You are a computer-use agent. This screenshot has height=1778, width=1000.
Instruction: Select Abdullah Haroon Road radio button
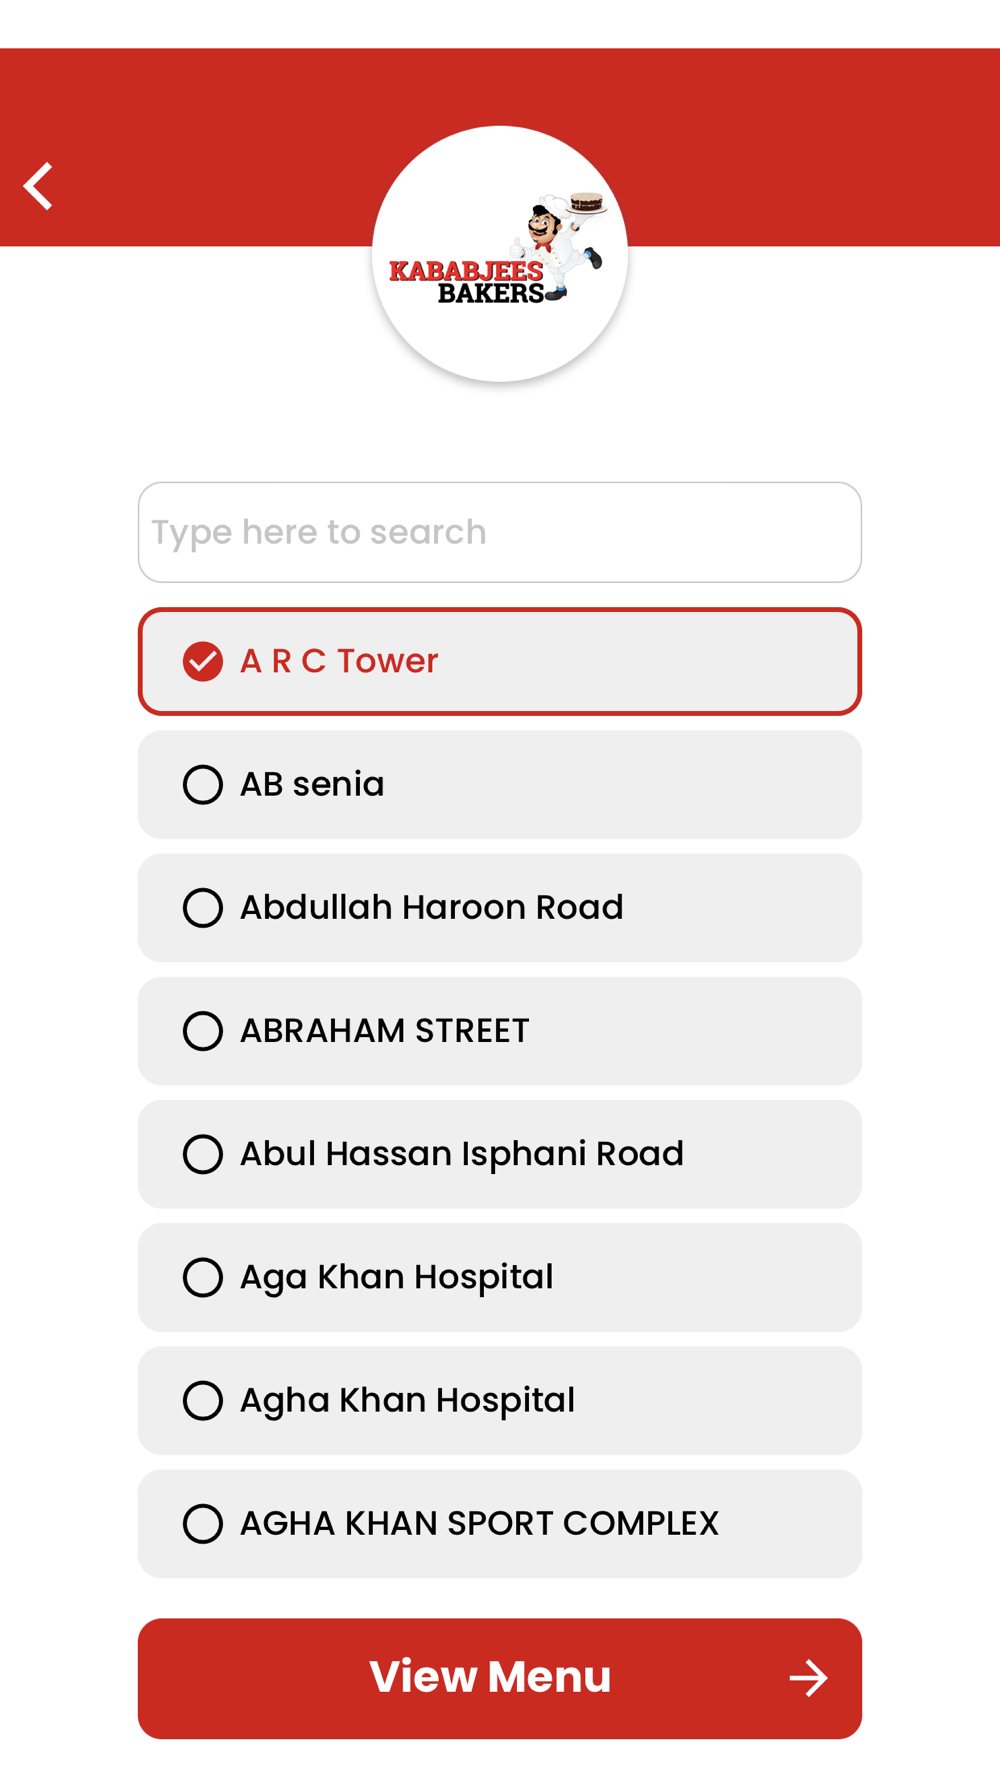pos(203,908)
